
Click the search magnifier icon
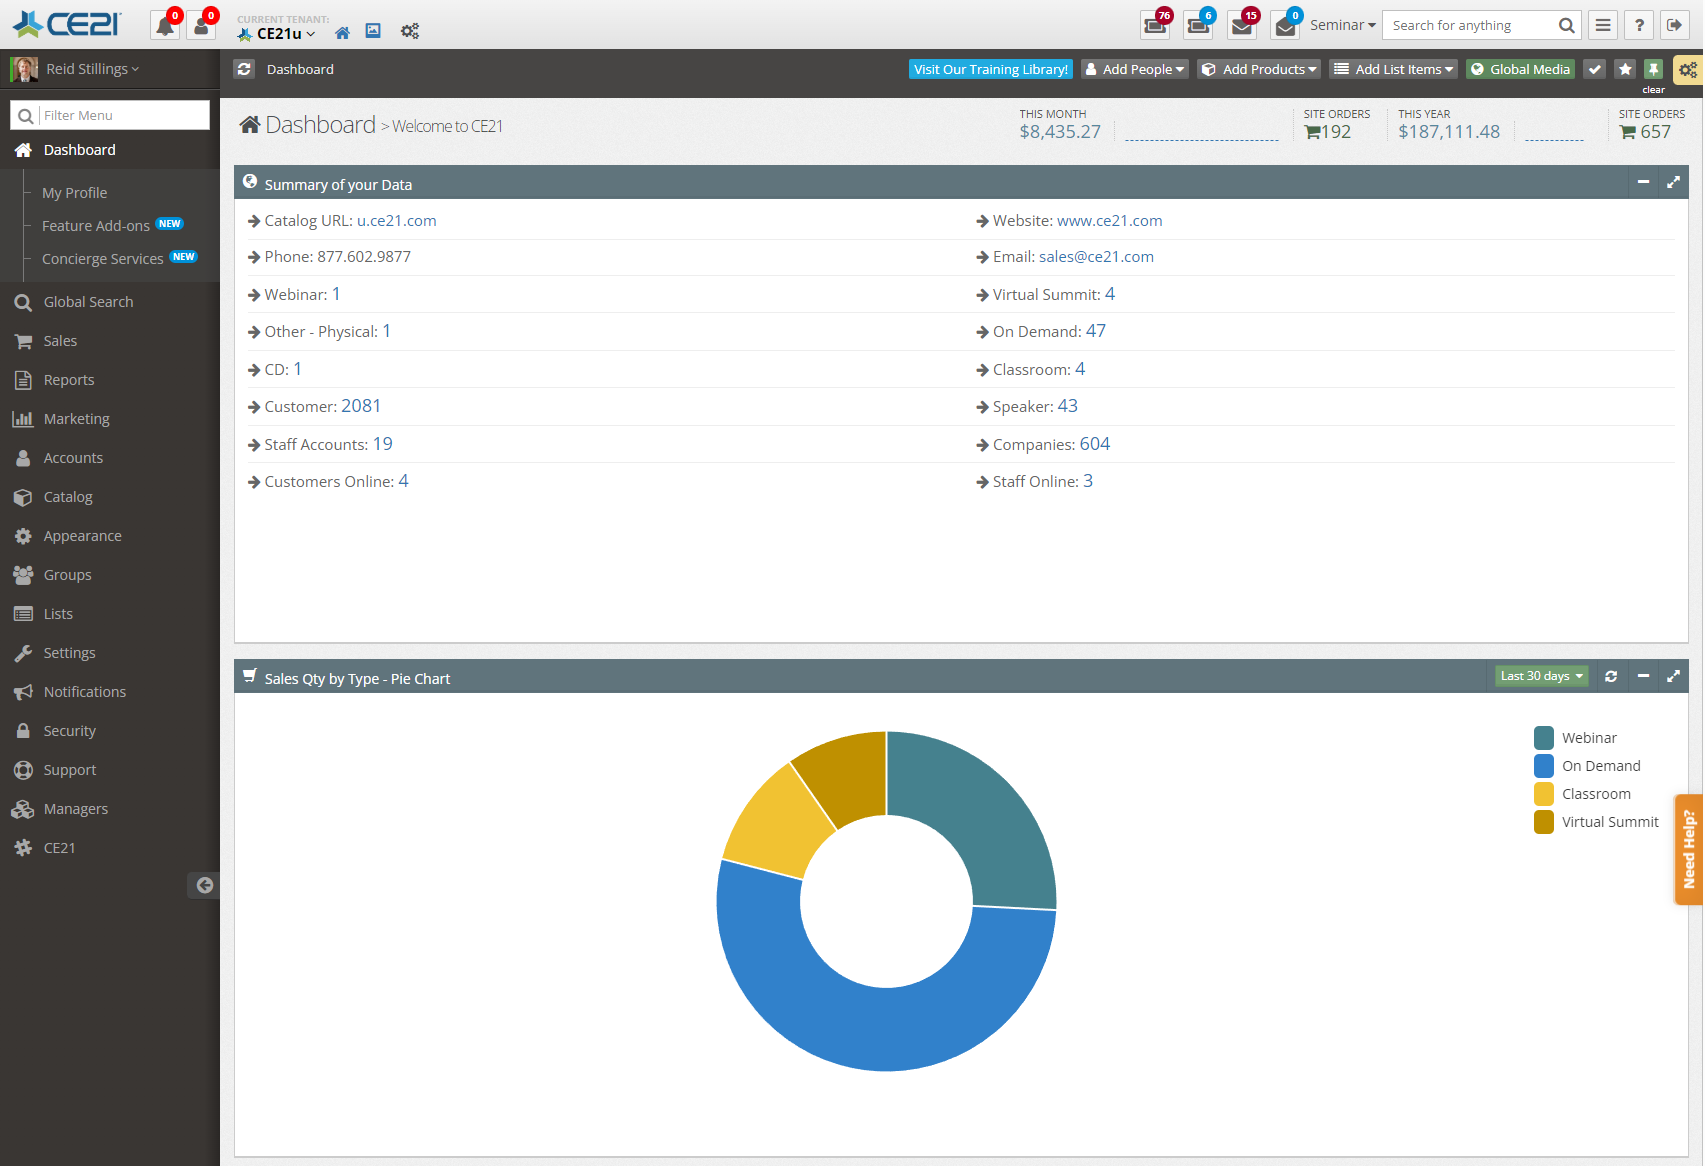1567,26
